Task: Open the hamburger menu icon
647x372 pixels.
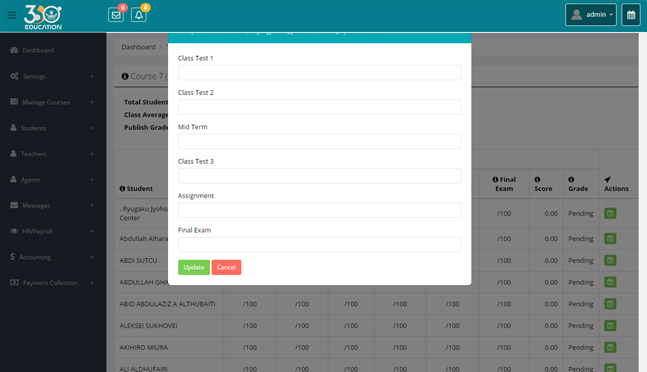Action: coord(12,15)
